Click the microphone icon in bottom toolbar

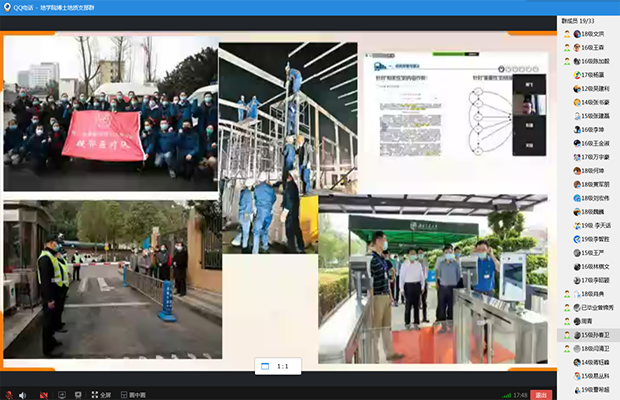click(x=9, y=394)
